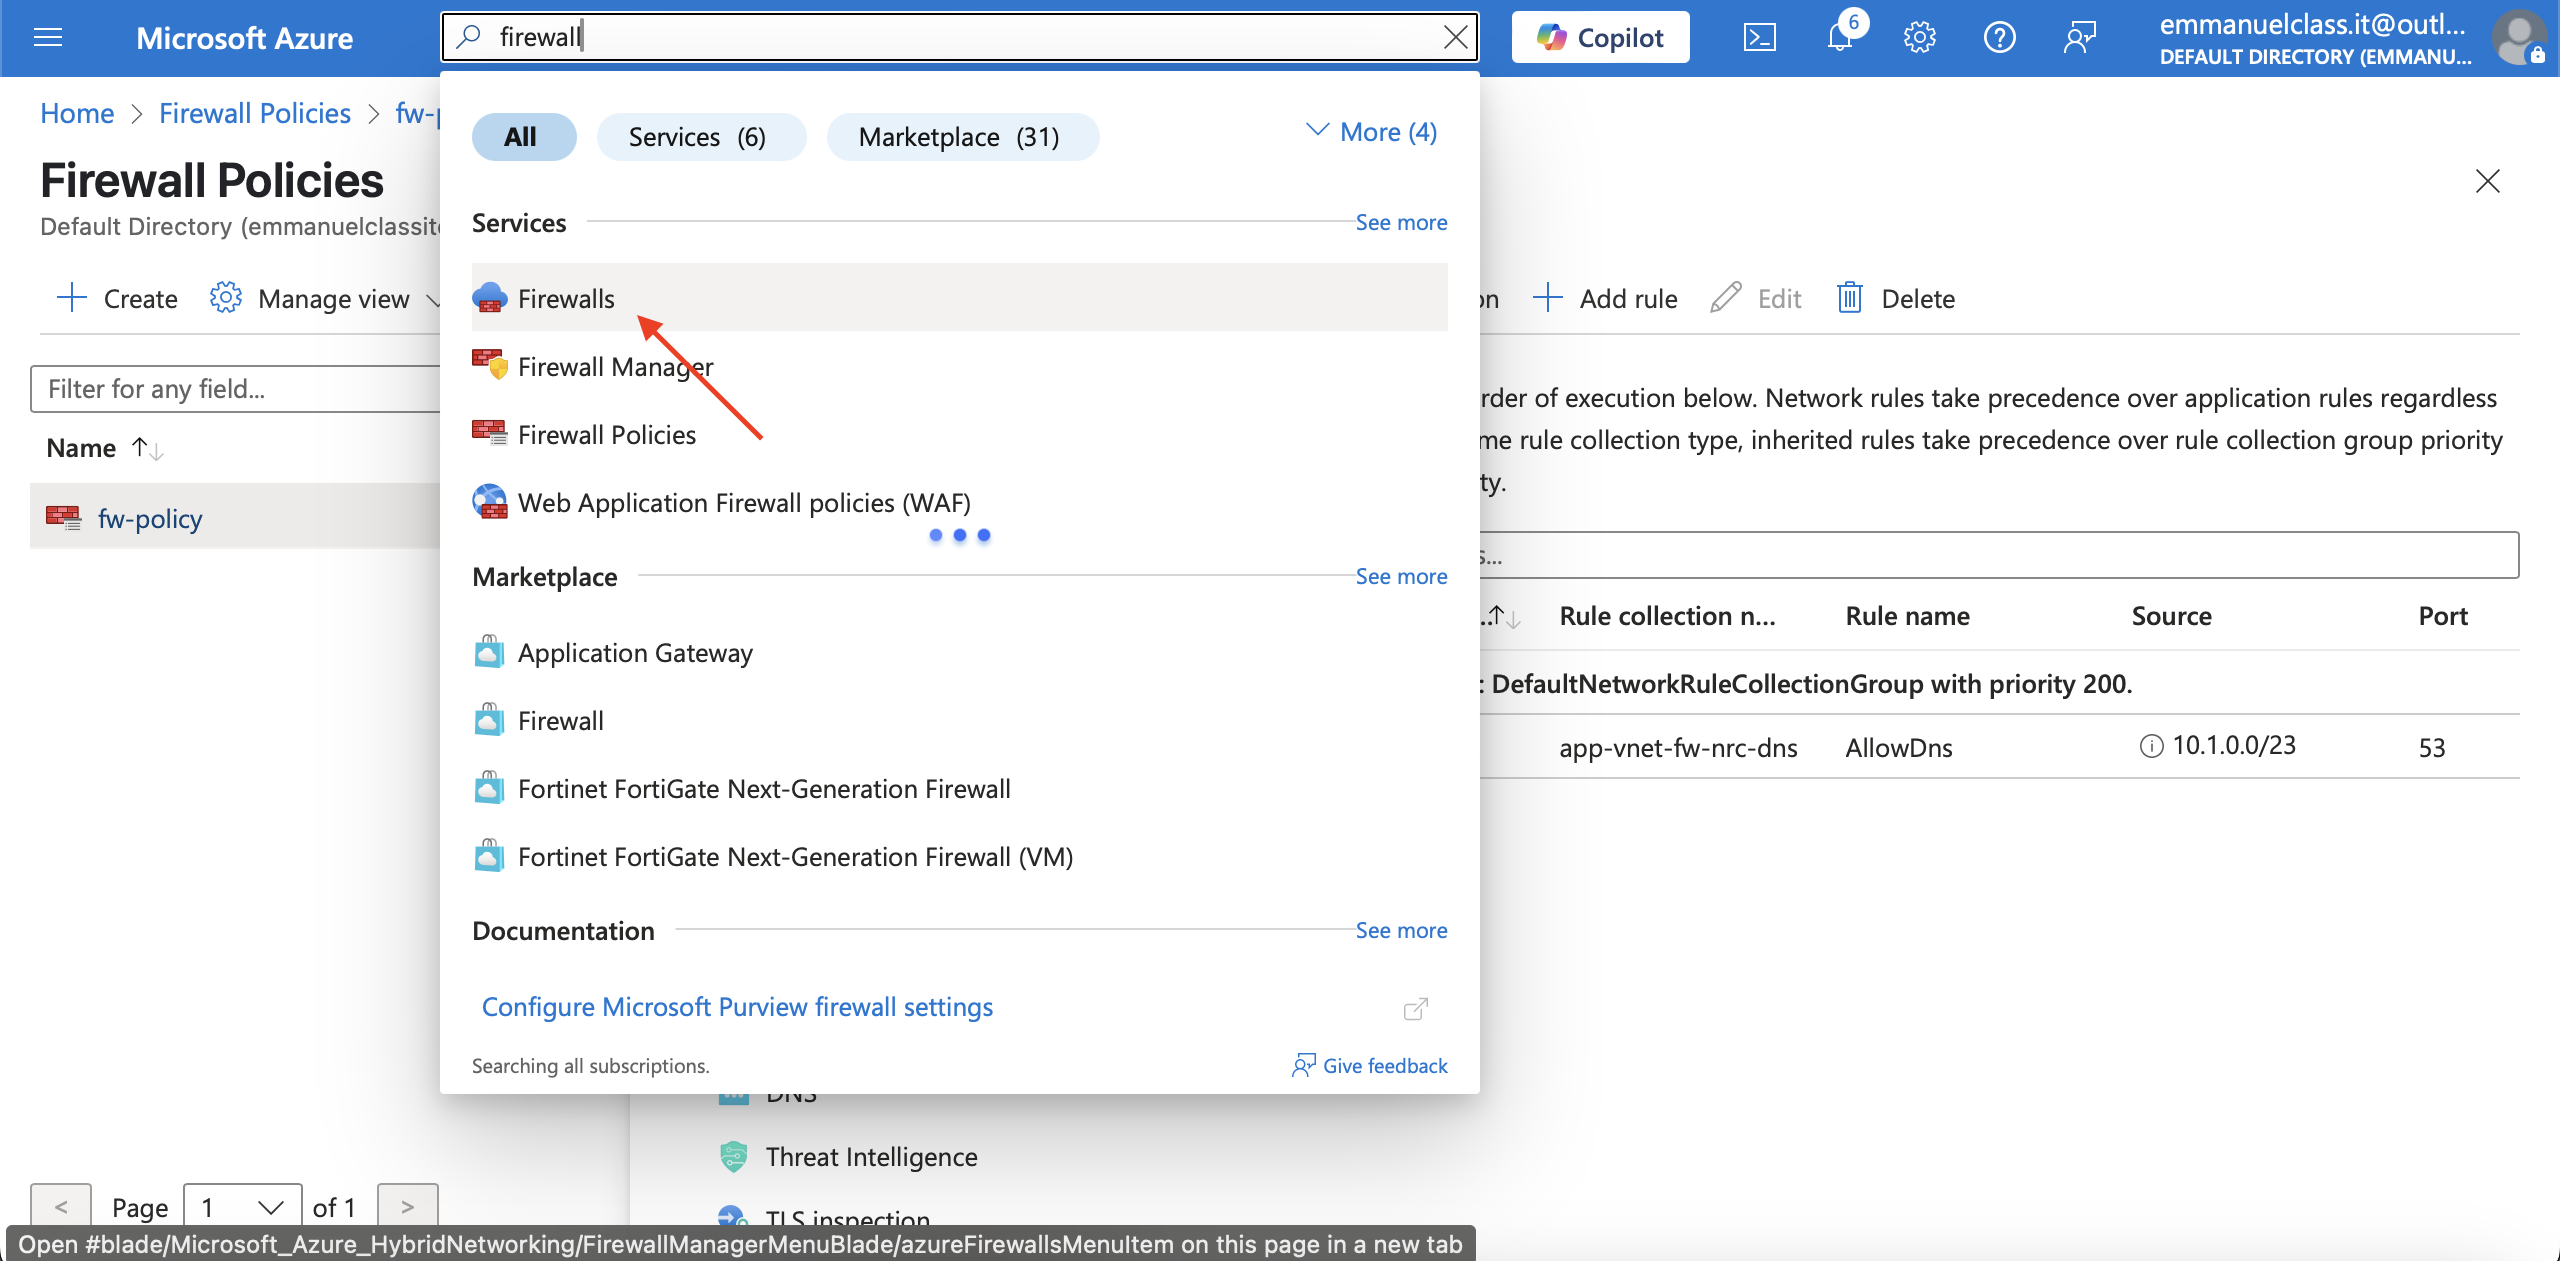Click See more next to Documentation
This screenshot has width=2560, height=1261.
pyautogui.click(x=1401, y=930)
